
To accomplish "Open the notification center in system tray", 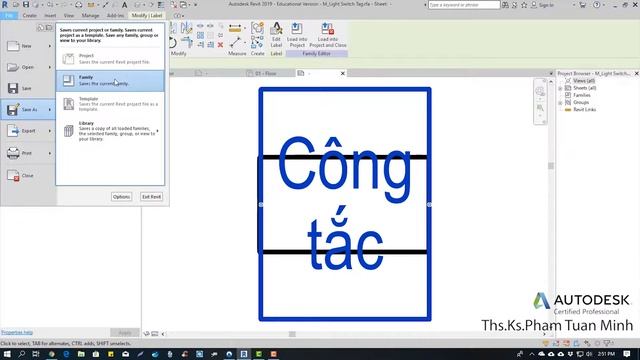I will (627, 354).
